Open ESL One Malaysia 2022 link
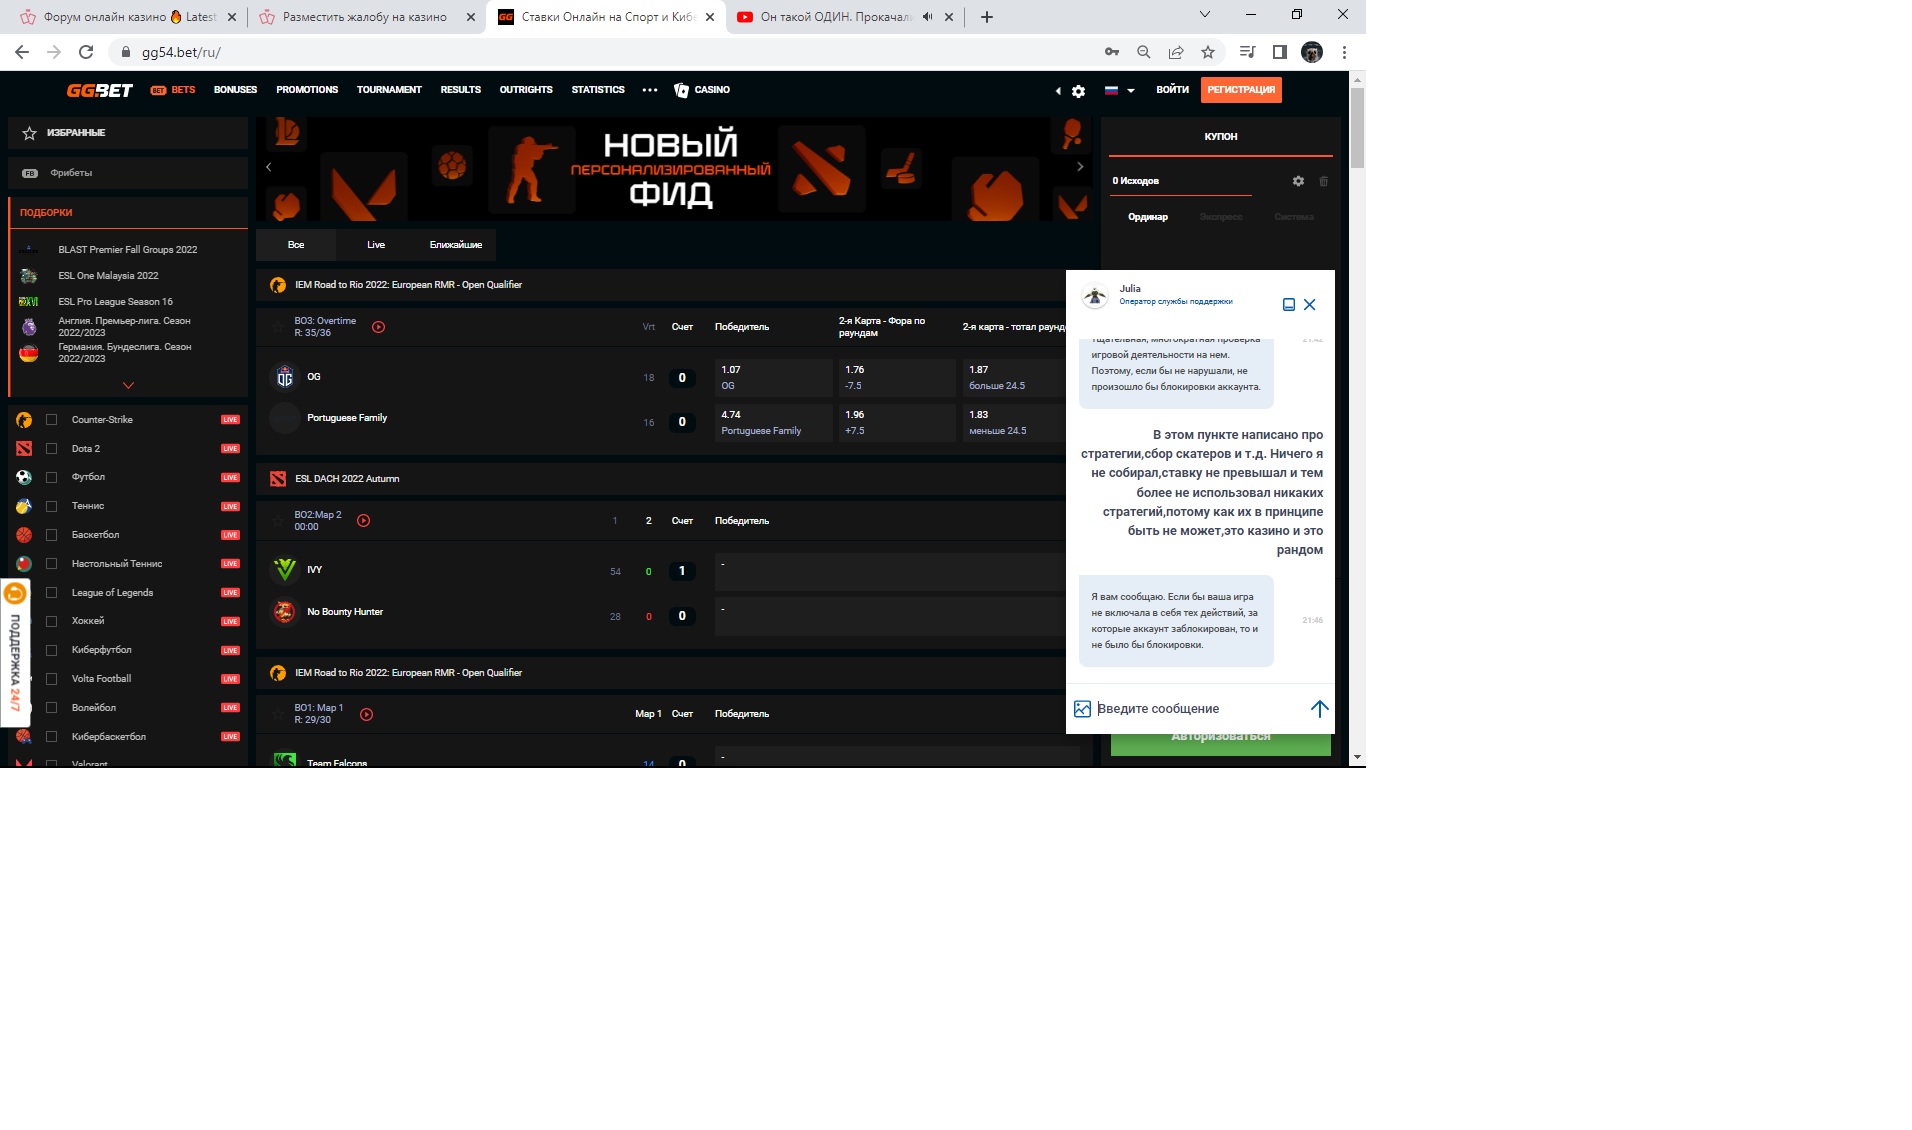Screen dimensions: 1912x1130 pos(108,276)
